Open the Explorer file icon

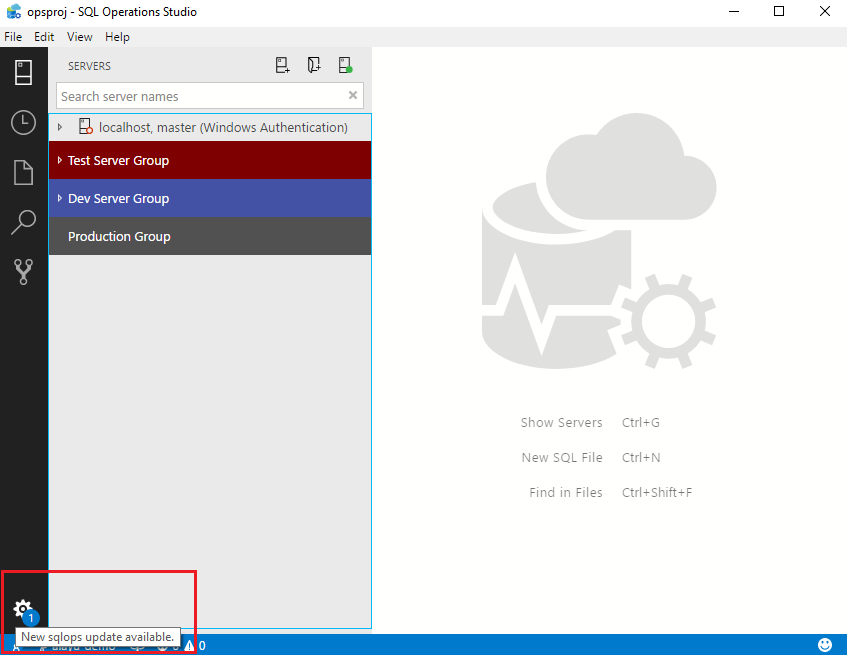(23, 172)
